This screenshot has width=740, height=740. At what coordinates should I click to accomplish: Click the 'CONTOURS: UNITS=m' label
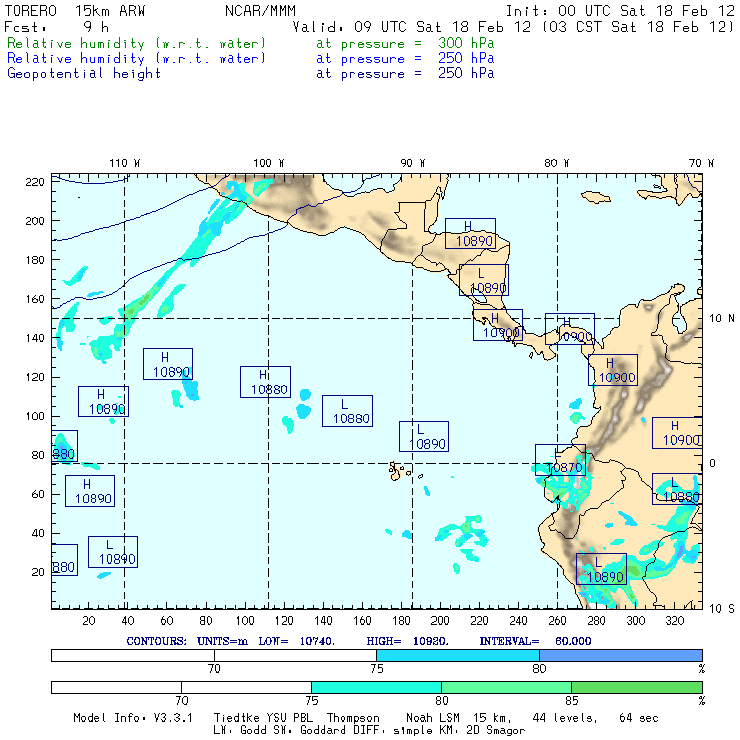click(187, 641)
